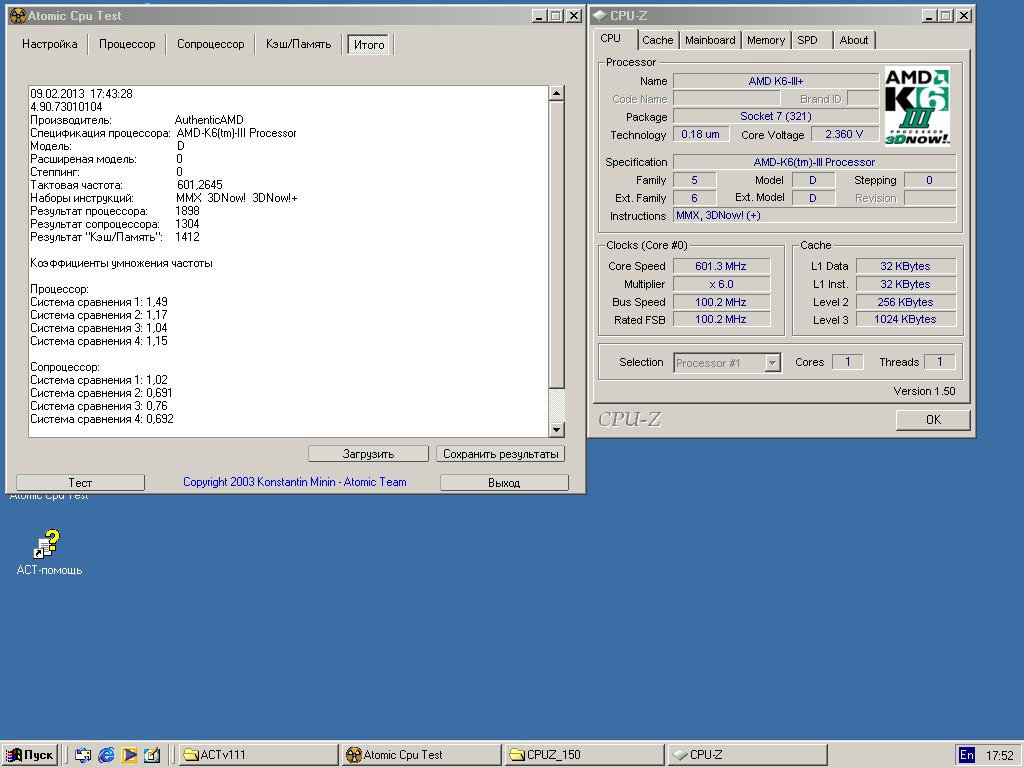Click the Результат "Кэш/Память" 1412 line
1024x768 pixels.
pos(115,237)
